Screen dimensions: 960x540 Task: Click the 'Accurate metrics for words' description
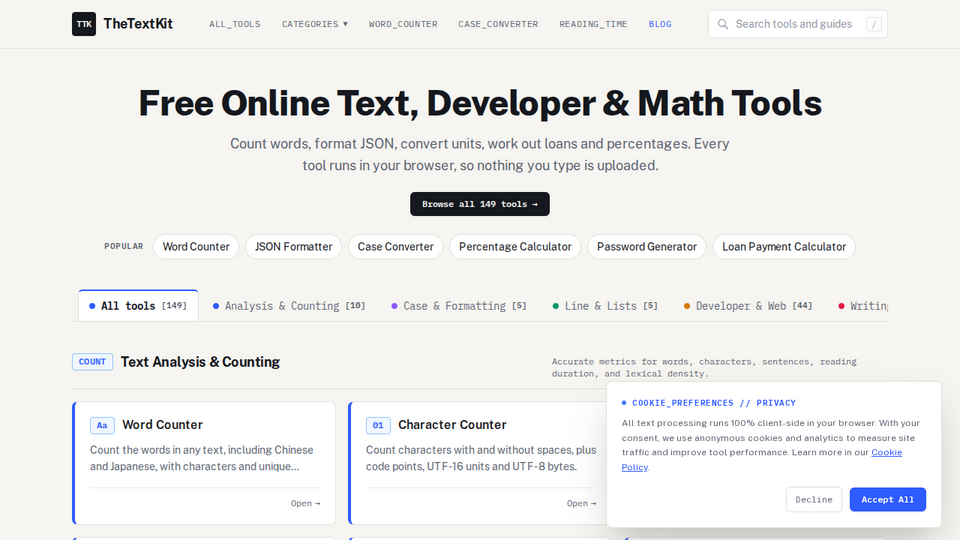[x=704, y=367]
